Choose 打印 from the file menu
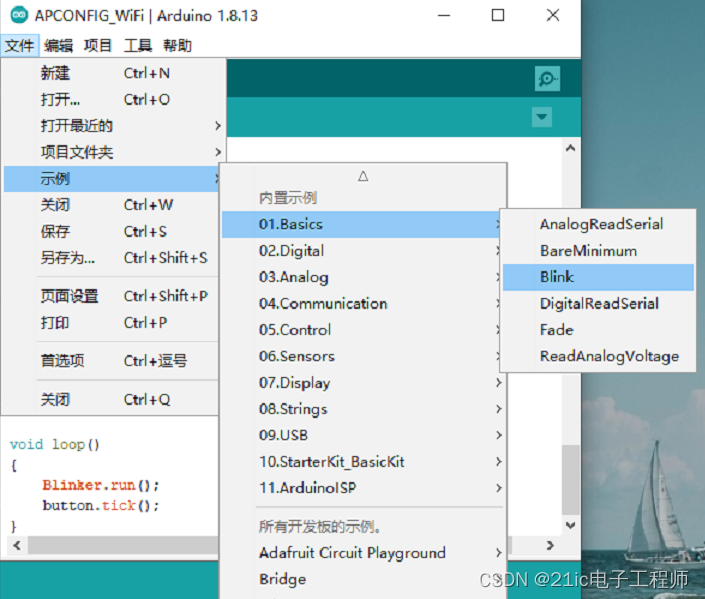Screen dimensions: 705x599 pos(112,322)
